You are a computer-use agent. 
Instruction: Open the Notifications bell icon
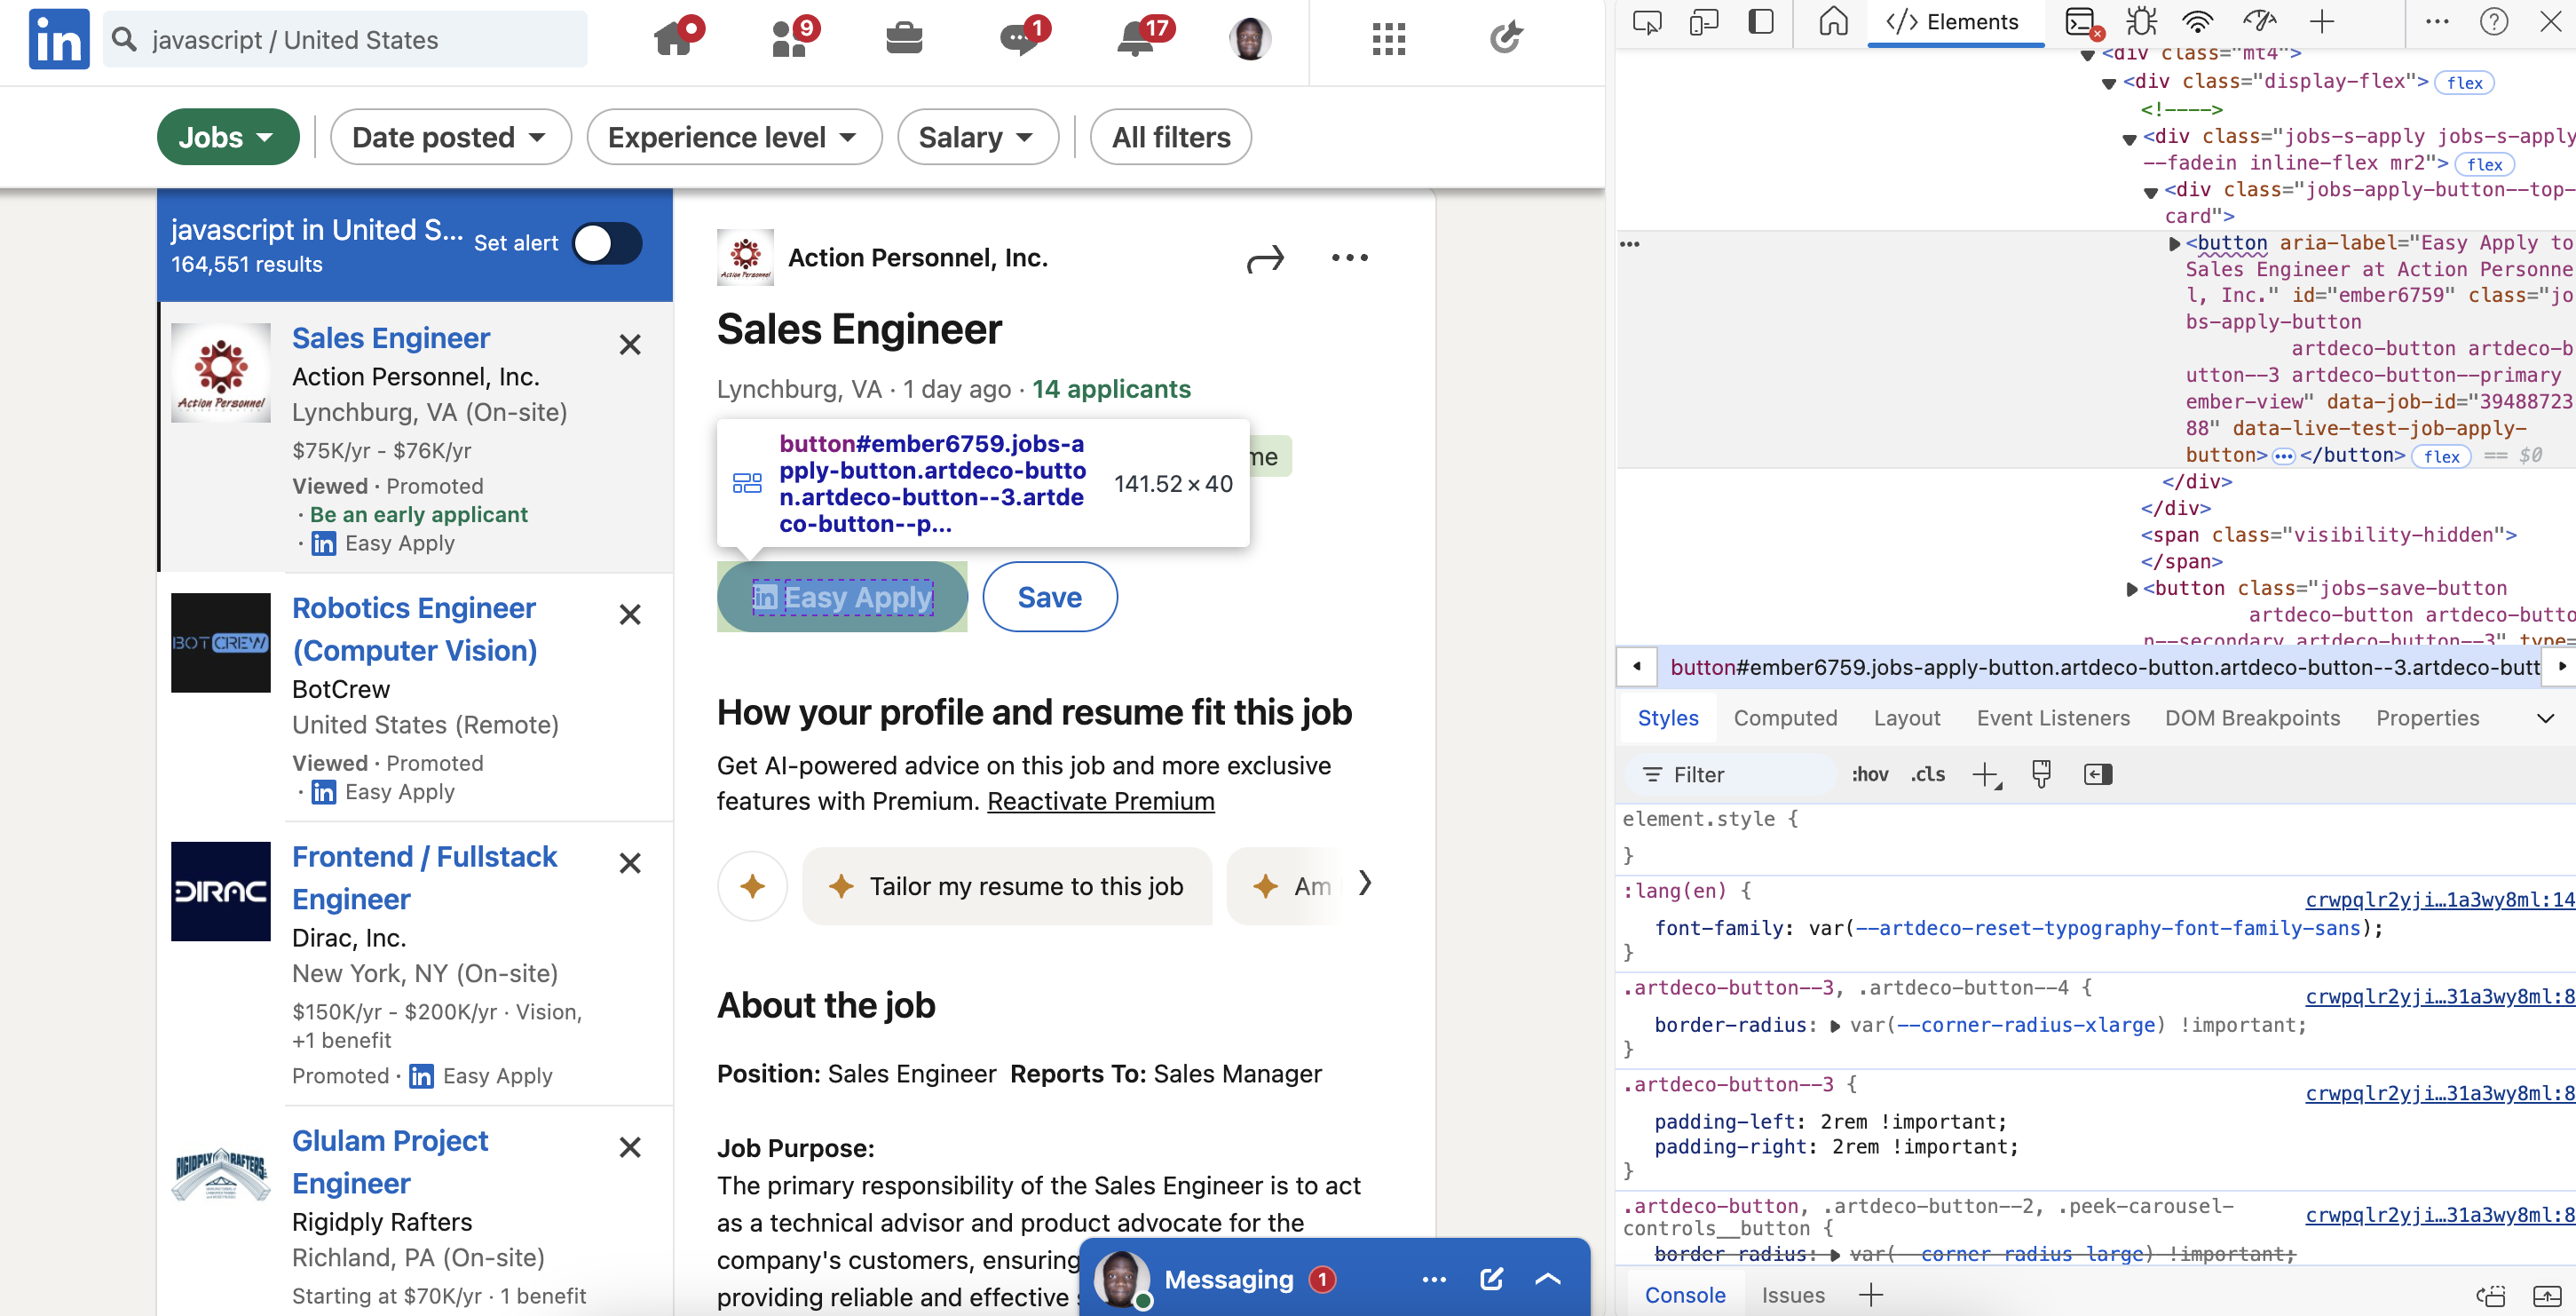(1136, 39)
